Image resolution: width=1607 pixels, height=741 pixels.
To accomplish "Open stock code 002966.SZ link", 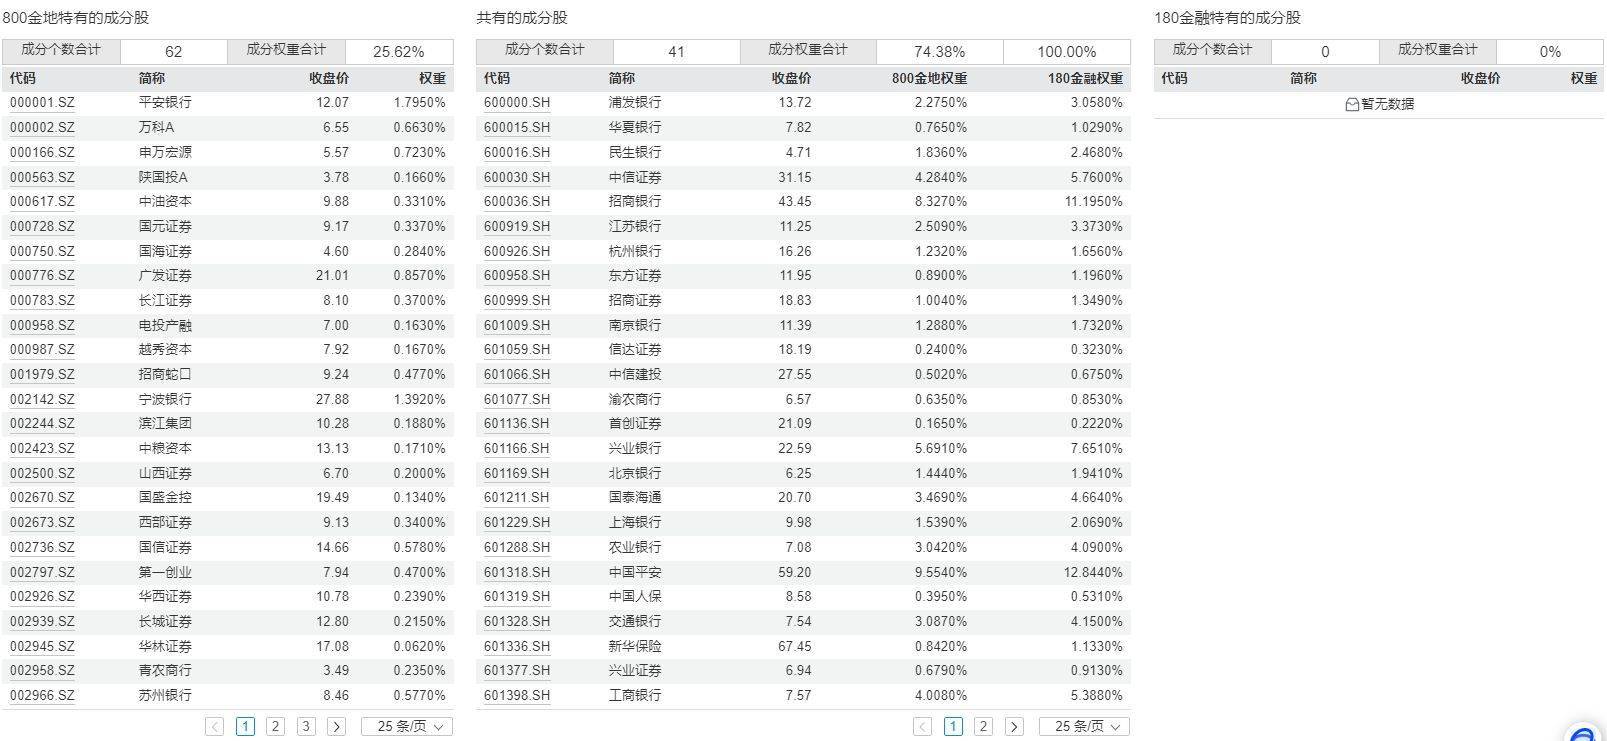I will click(x=42, y=695).
